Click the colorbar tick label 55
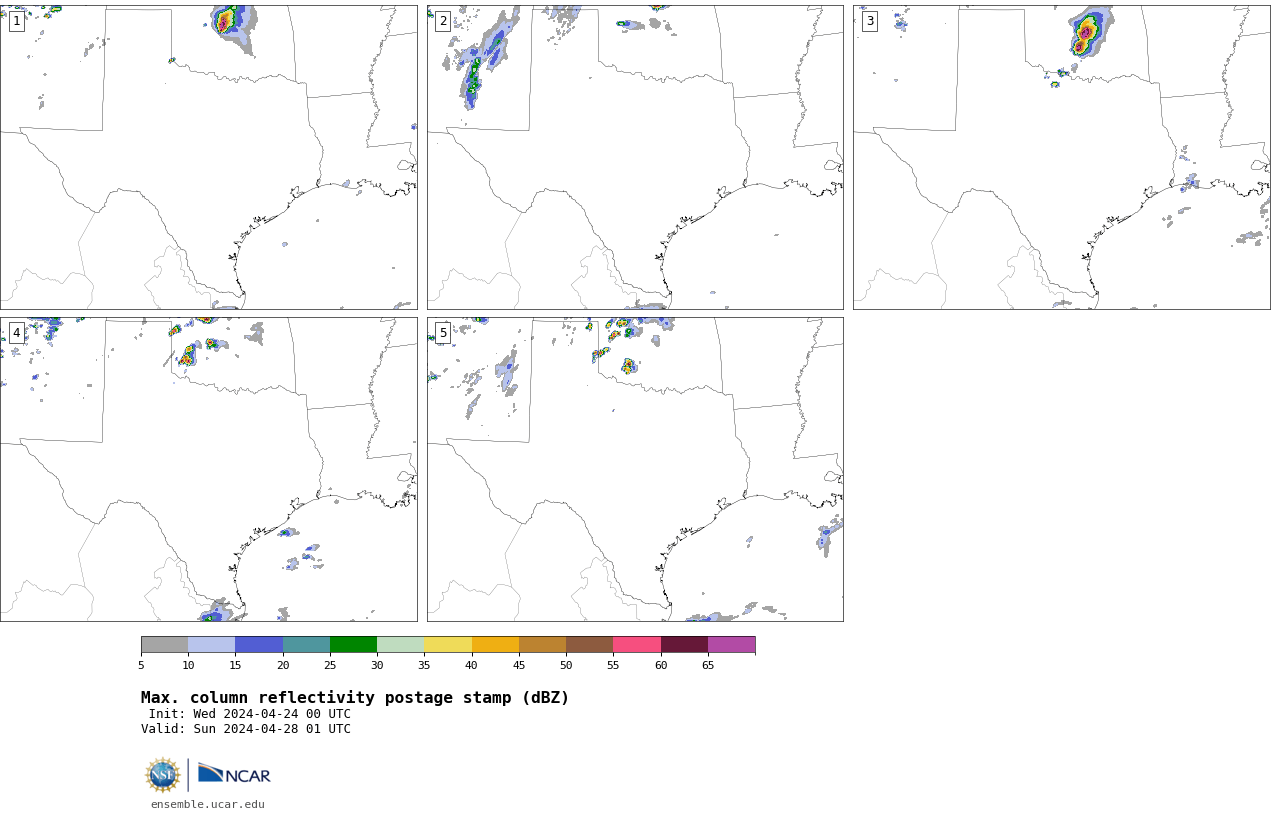Image resolution: width=1280 pixels, height=815 pixels. [613, 665]
